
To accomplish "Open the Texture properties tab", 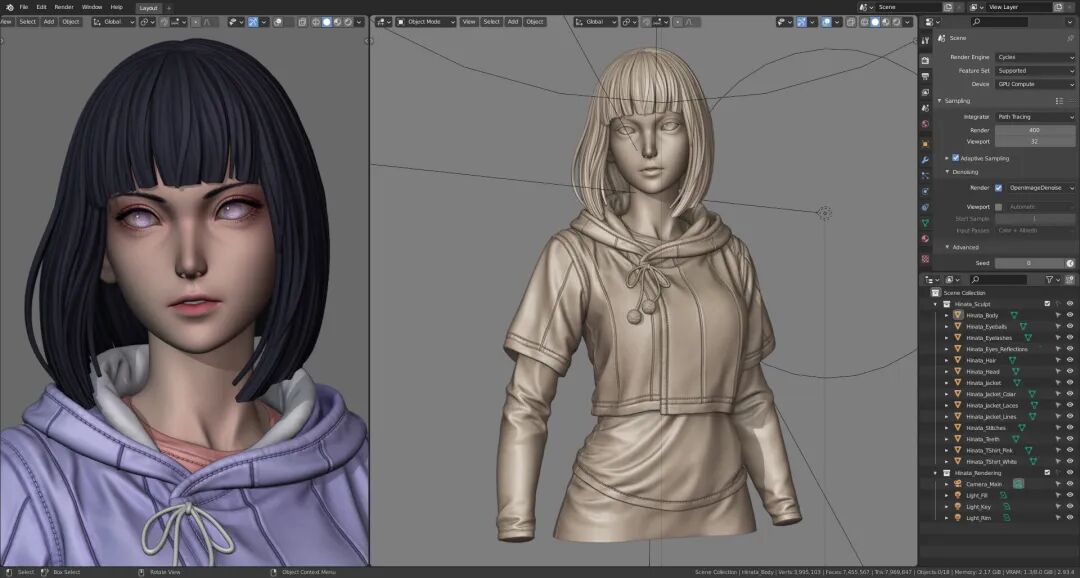I will pyautogui.click(x=925, y=259).
